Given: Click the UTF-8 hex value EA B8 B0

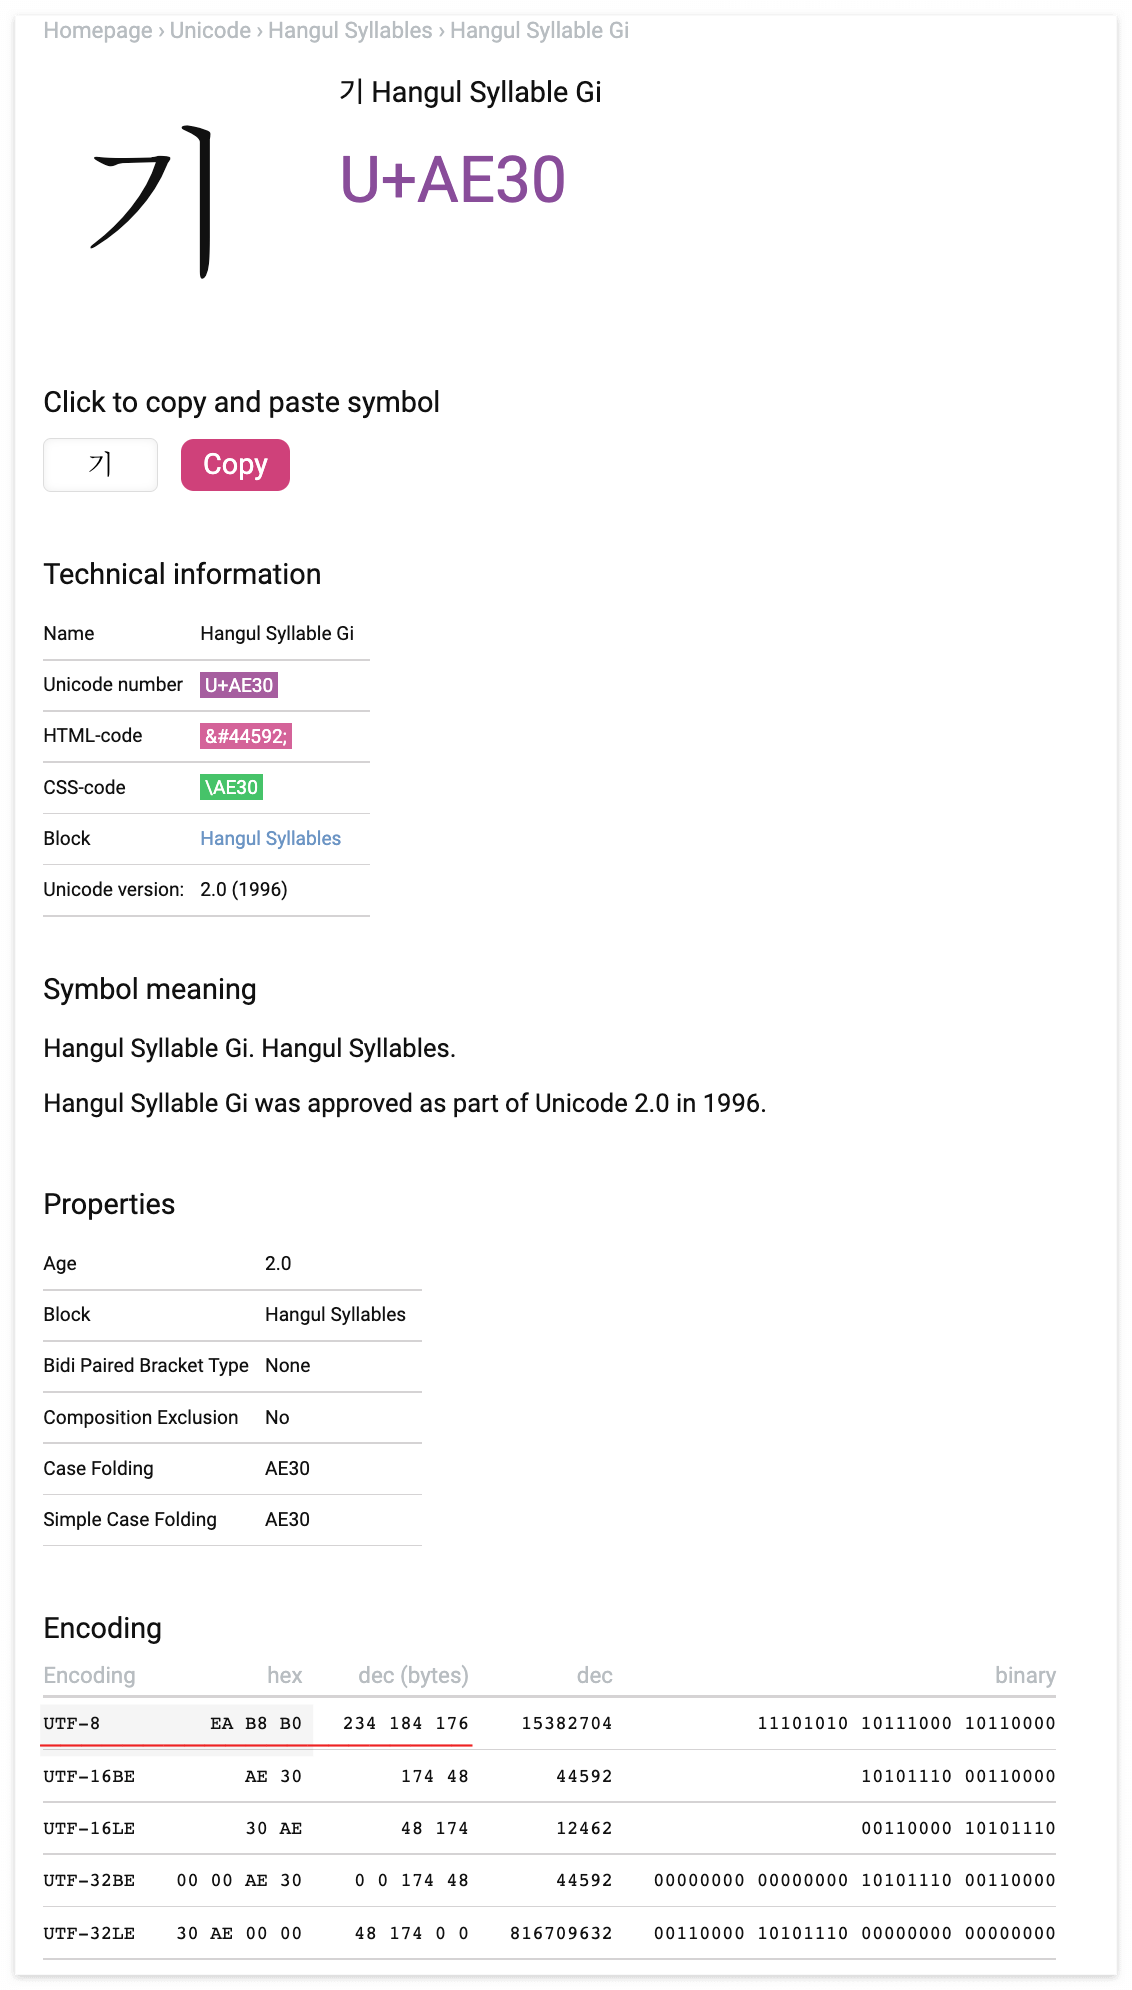Looking at the screenshot, I should point(256,1723).
